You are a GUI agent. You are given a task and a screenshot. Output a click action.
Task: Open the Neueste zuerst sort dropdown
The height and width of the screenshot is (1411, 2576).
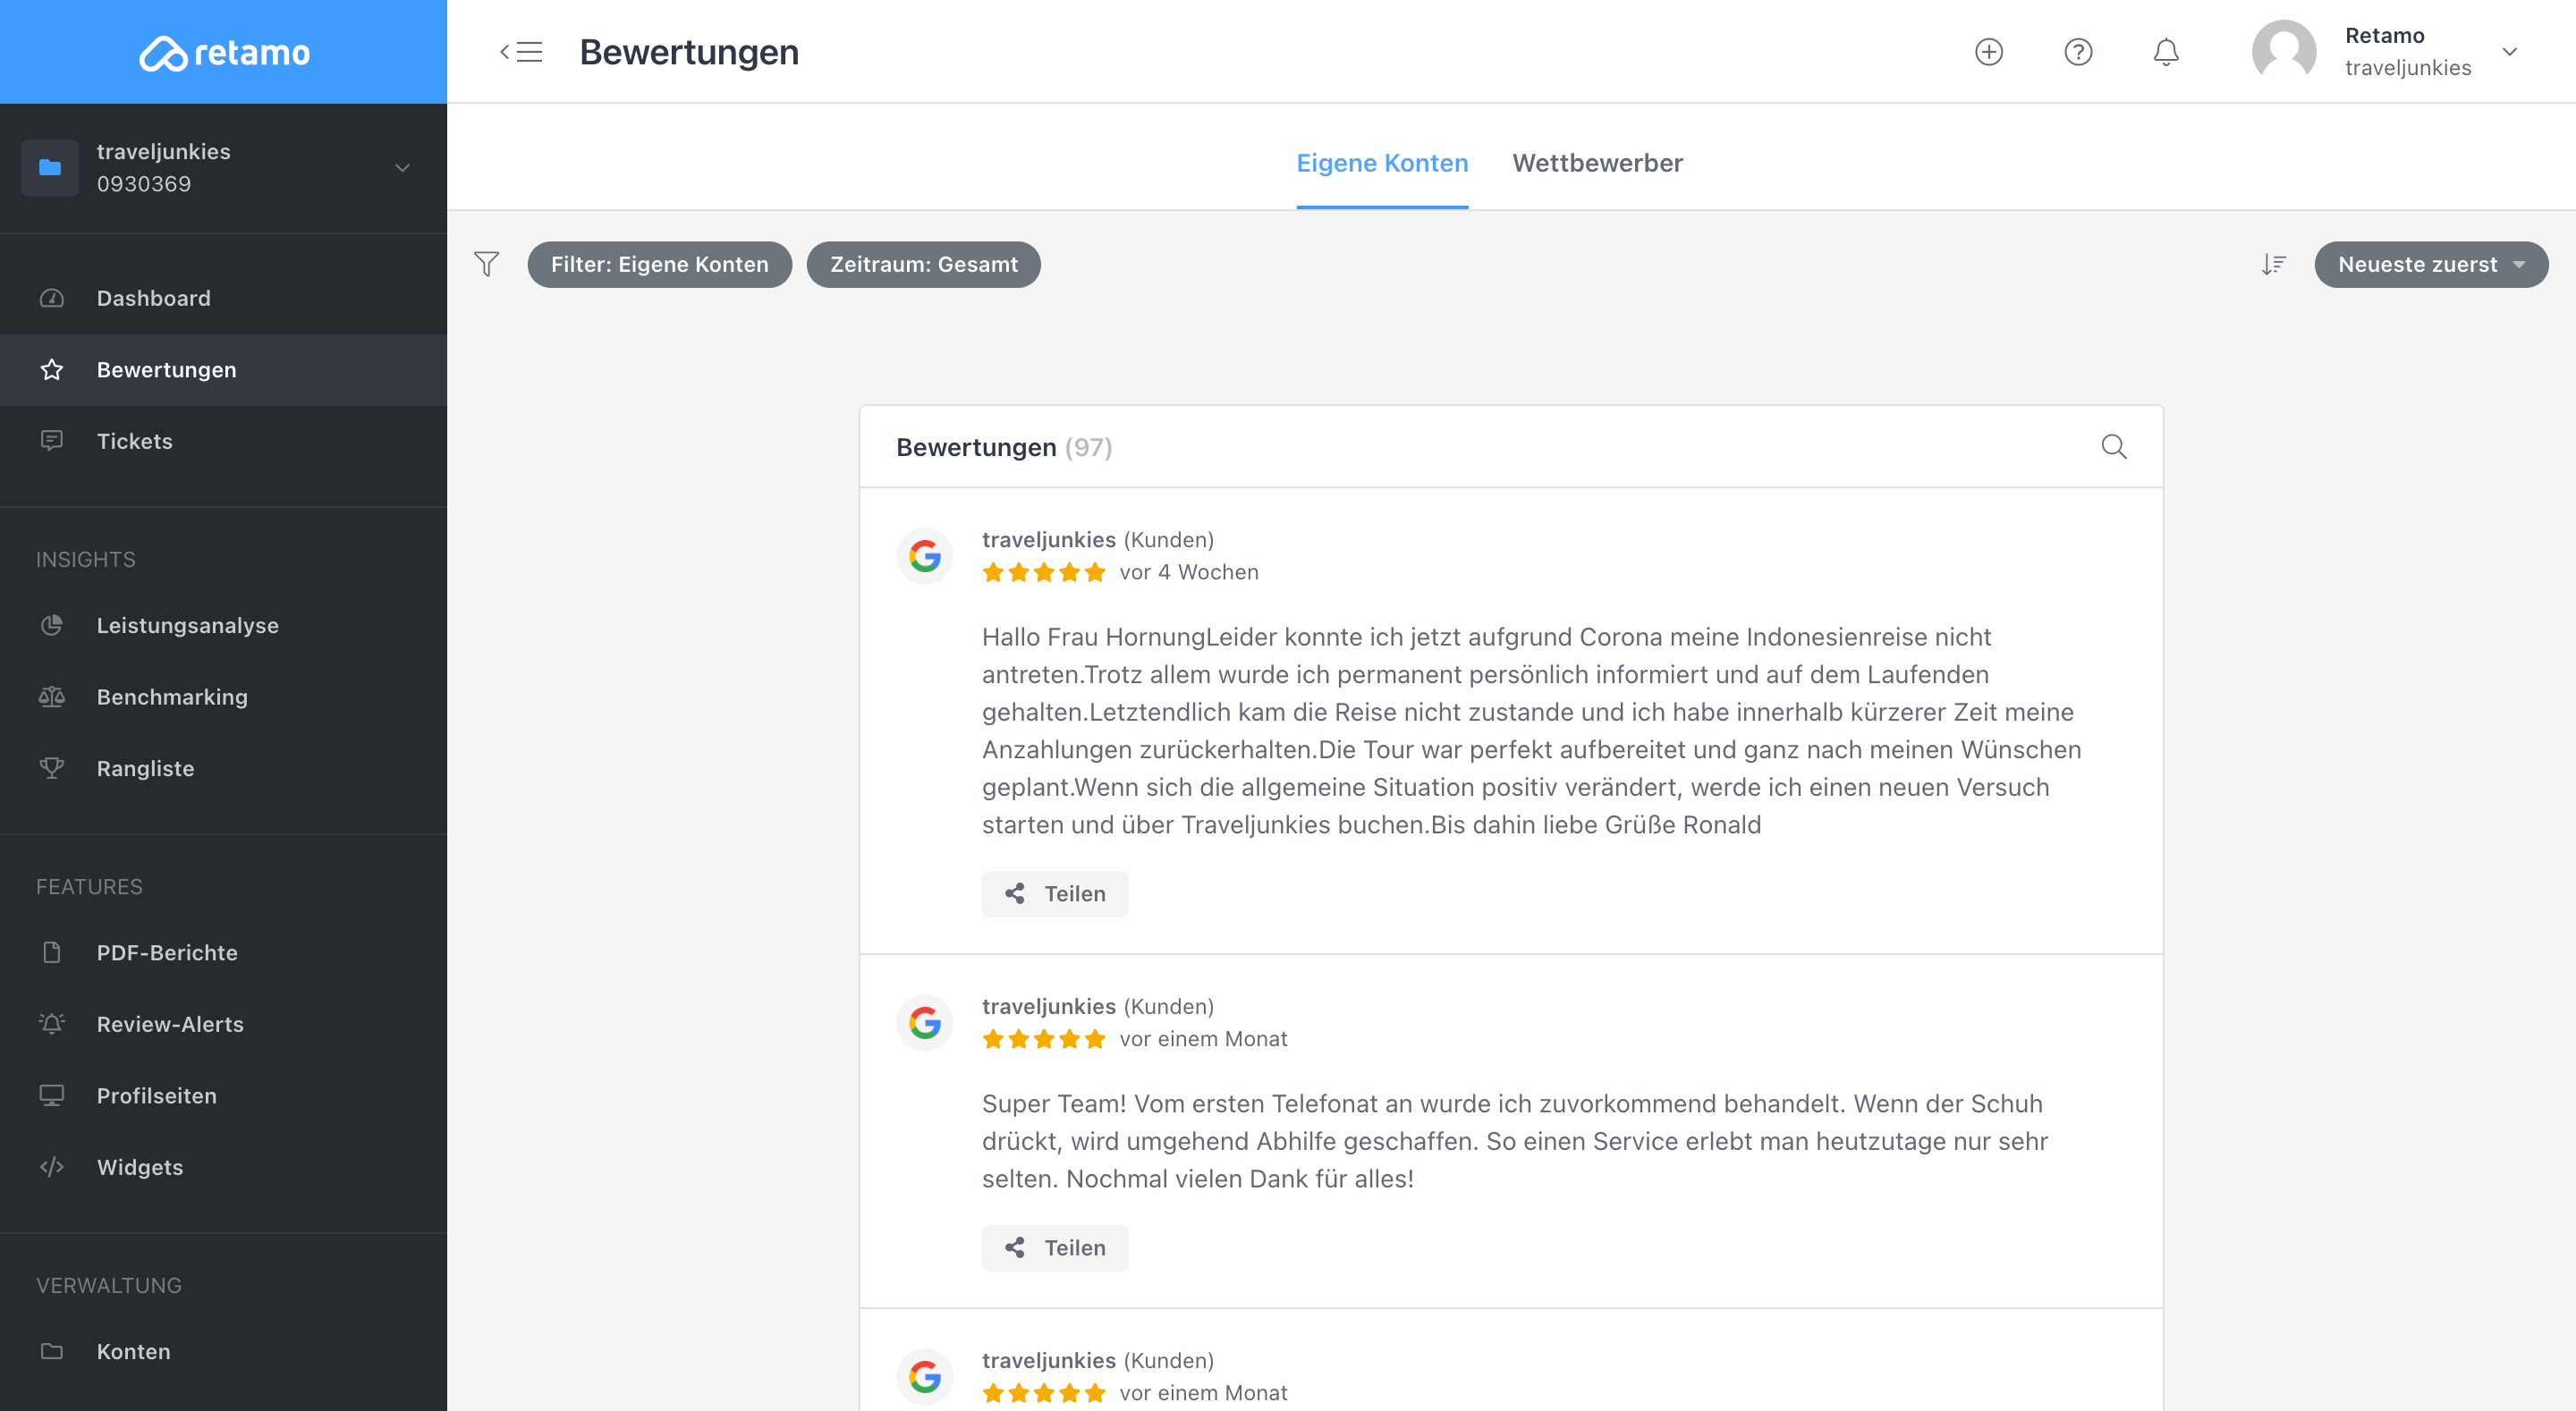[x=2430, y=264]
